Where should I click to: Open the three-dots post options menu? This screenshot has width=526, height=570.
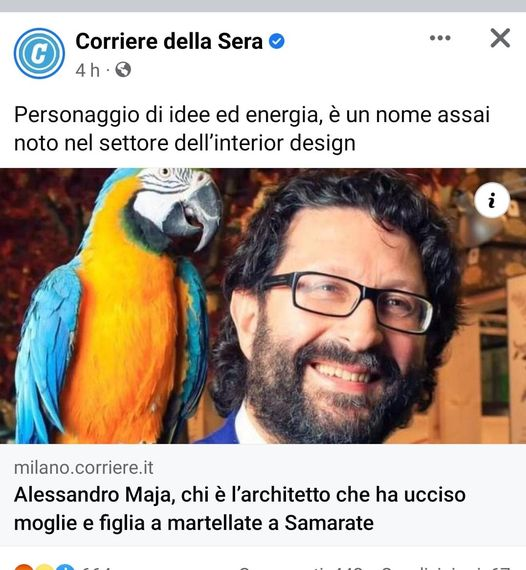click(x=440, y=38)
